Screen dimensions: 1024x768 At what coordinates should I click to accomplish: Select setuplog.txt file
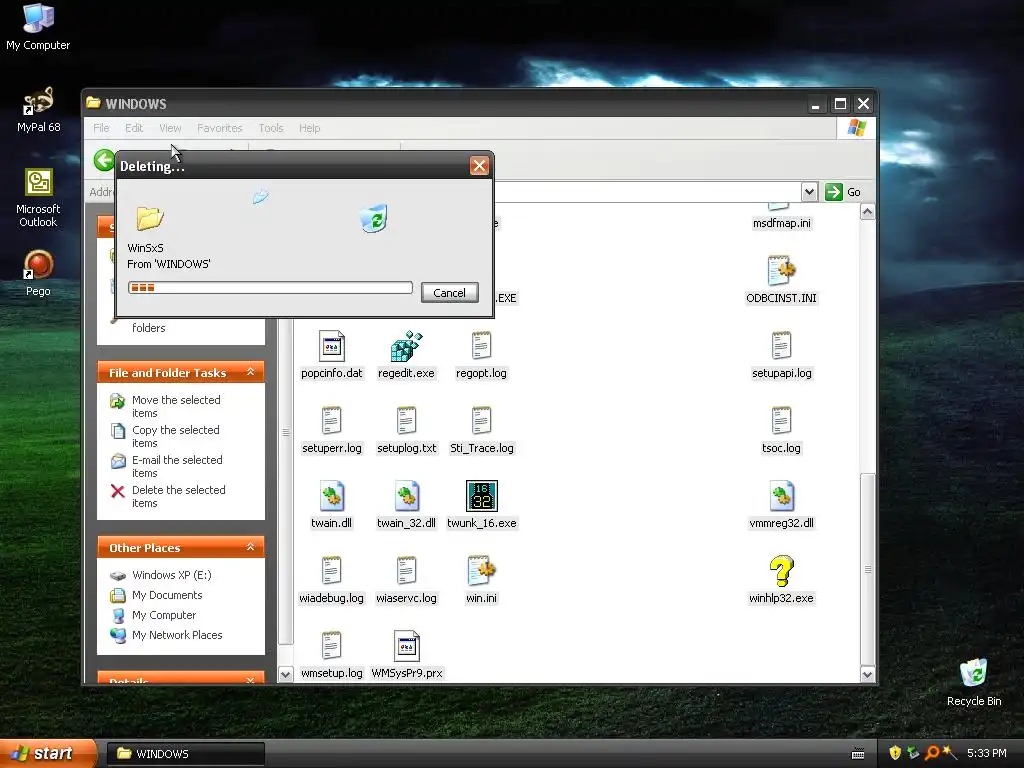pos(406,430)
